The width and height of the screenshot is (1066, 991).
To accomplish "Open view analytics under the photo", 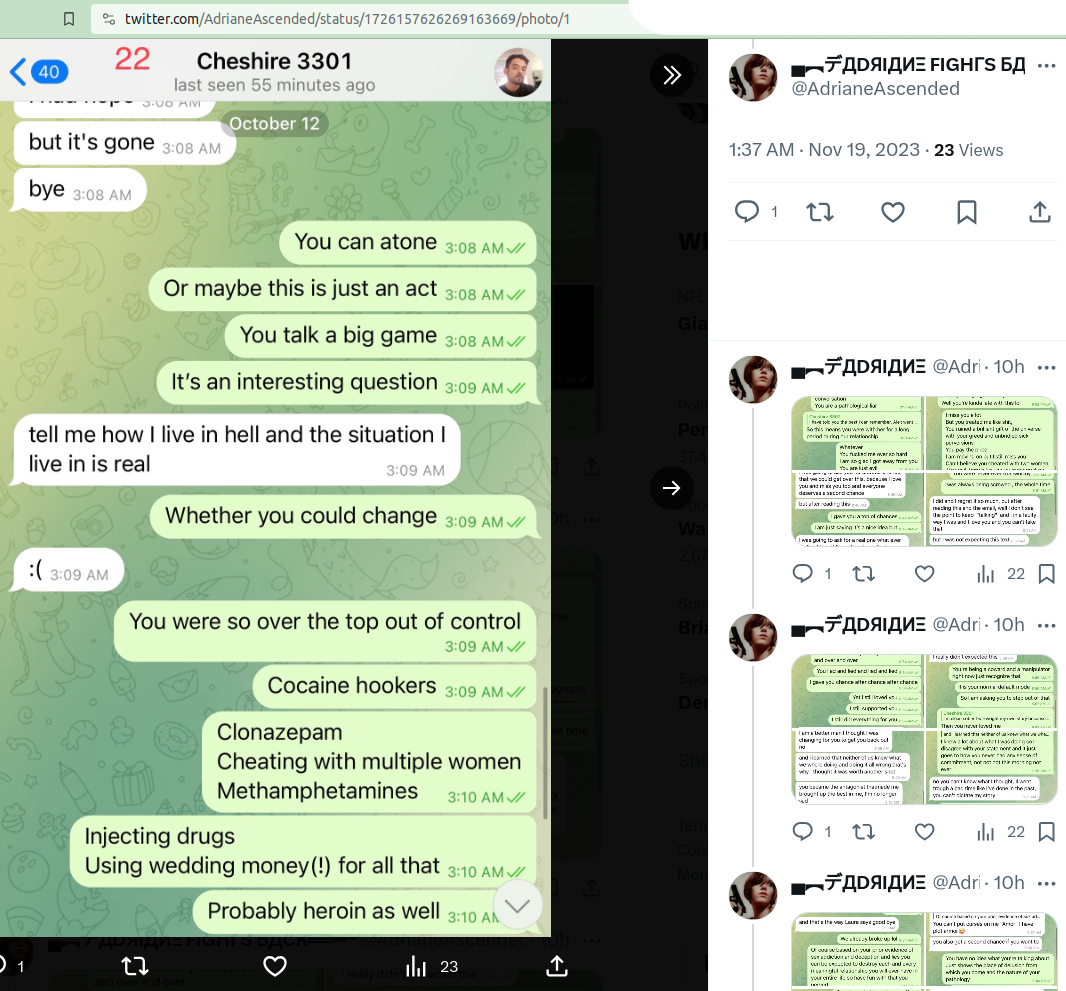I will (432, 966).
